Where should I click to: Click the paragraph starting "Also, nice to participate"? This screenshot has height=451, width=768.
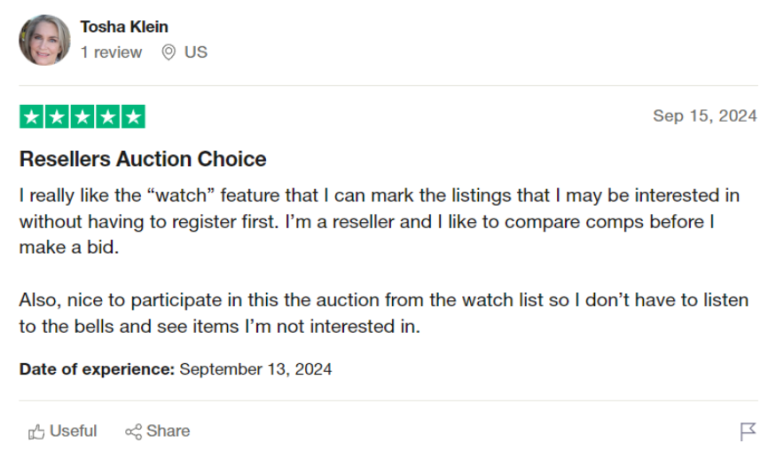coord(380,312)
